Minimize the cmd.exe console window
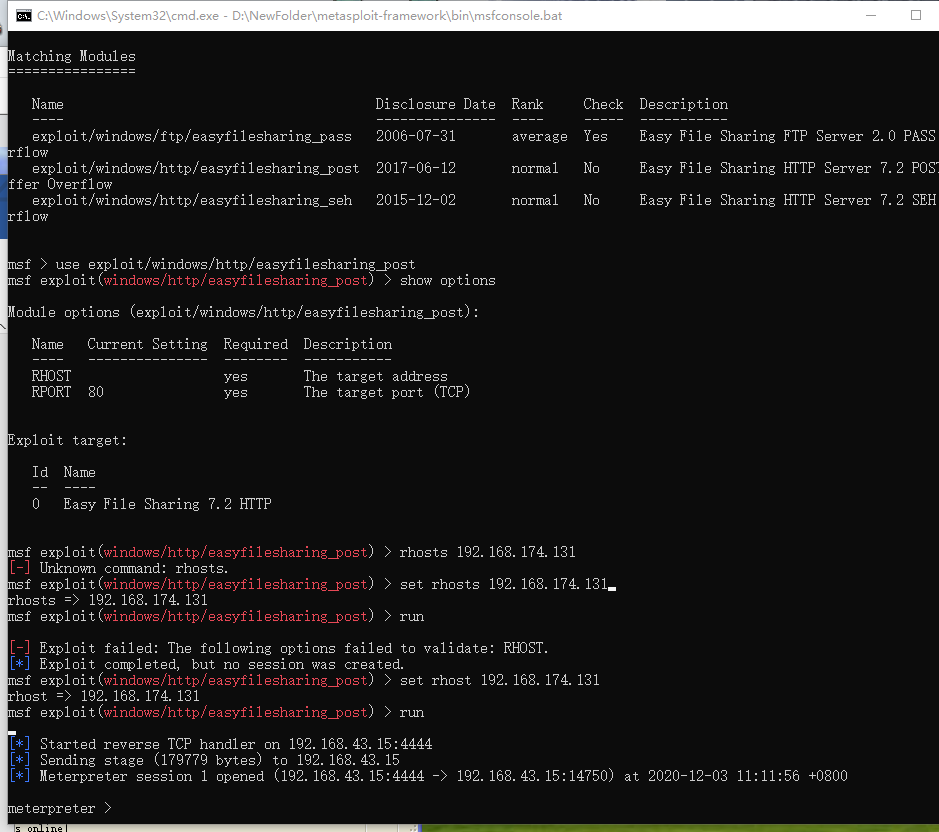Image resolution: width=939 pixels, height=832 pixels. point(871,16)
